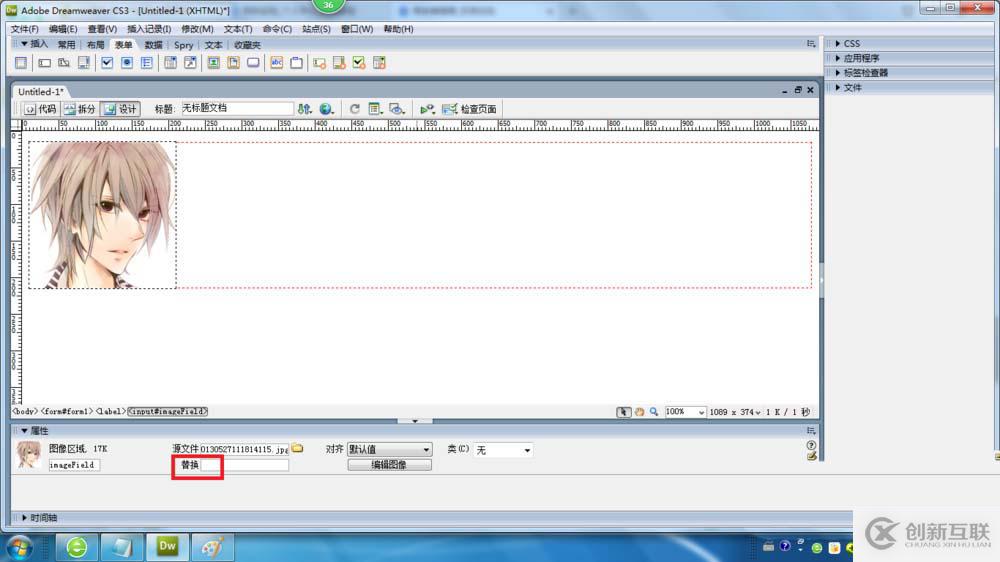
Task: Insert a radio group form element
Action: [x=147, y=63]
